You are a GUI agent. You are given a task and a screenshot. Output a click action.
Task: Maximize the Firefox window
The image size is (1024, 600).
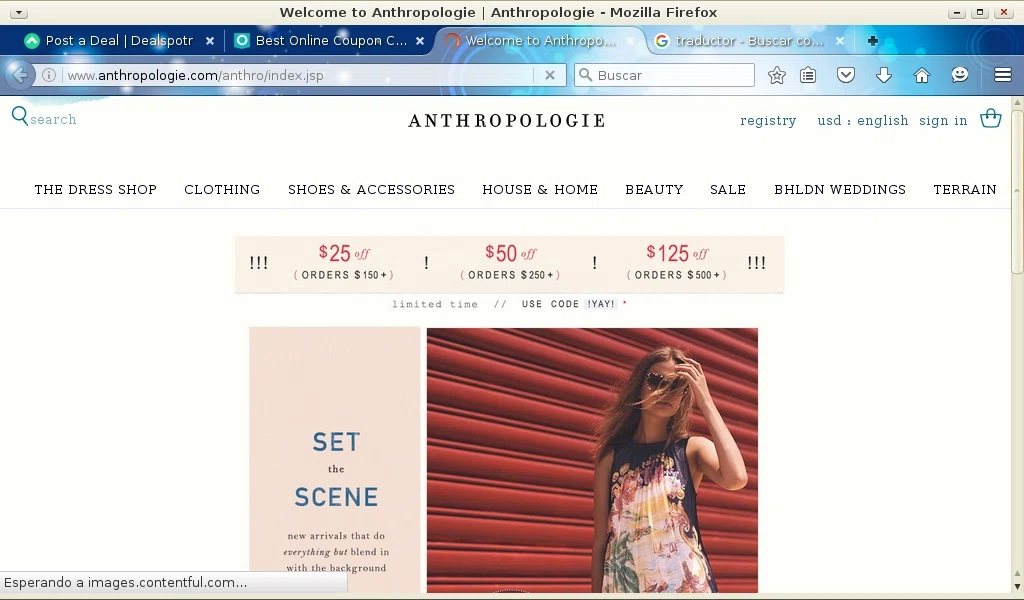(980, 12)
